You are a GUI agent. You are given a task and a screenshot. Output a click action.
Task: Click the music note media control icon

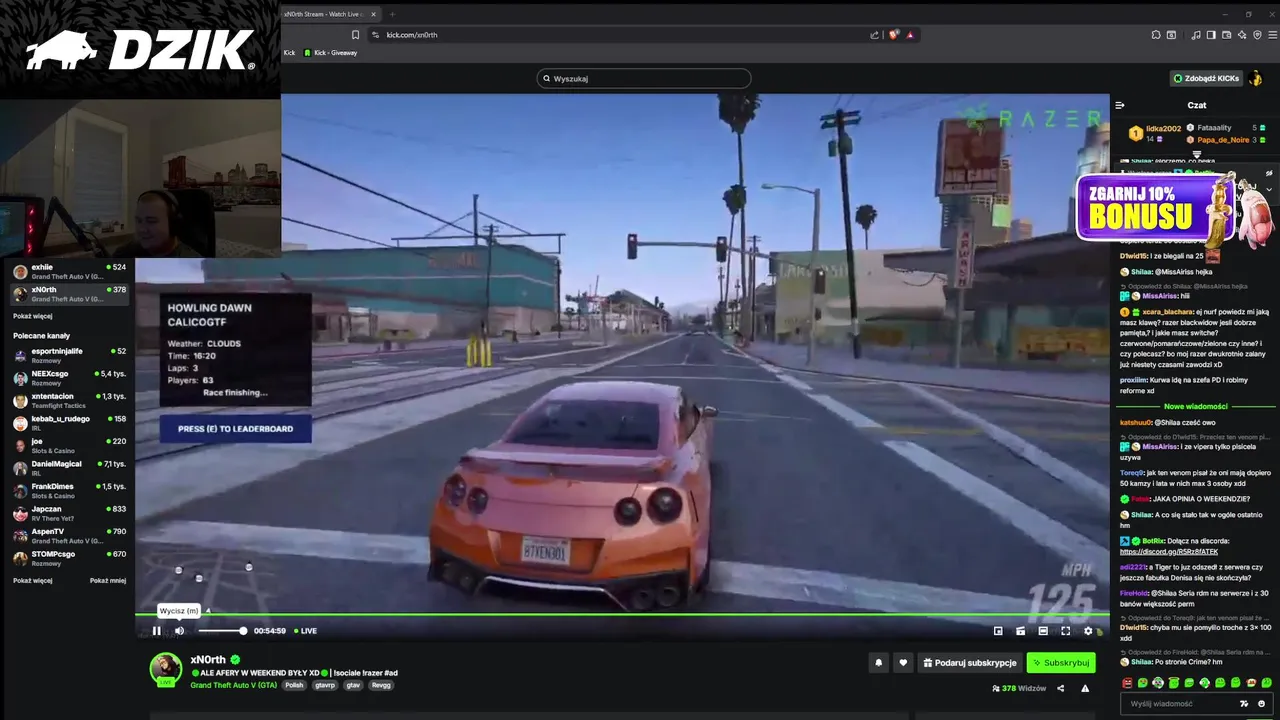coord(1196,35)
